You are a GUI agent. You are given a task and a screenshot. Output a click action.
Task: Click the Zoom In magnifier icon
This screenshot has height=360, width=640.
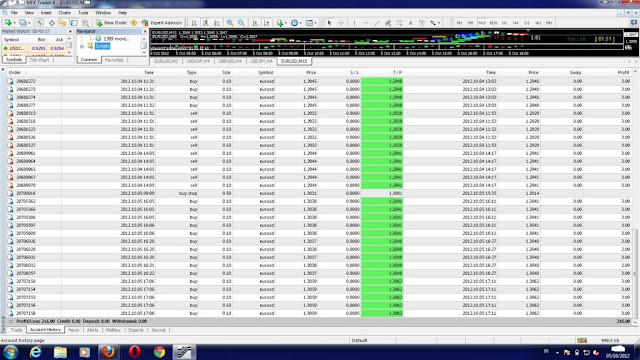230,23
